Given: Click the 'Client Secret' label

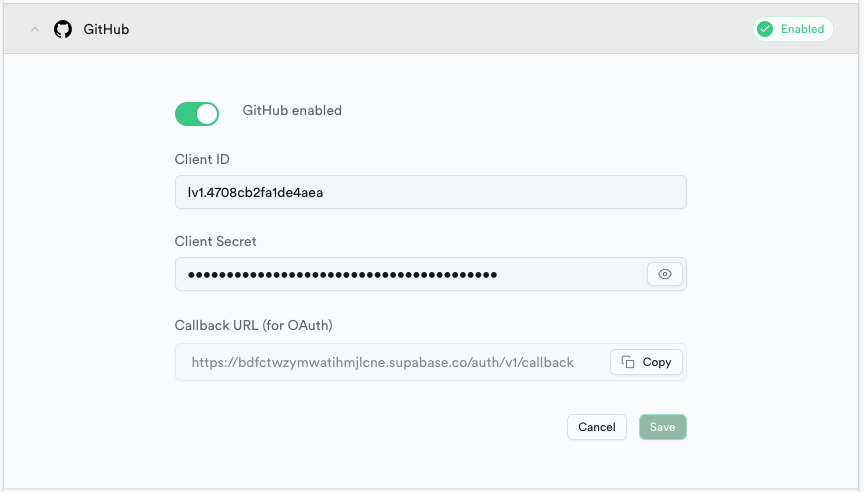Looking at the screenshot, I should coord(215,241).
